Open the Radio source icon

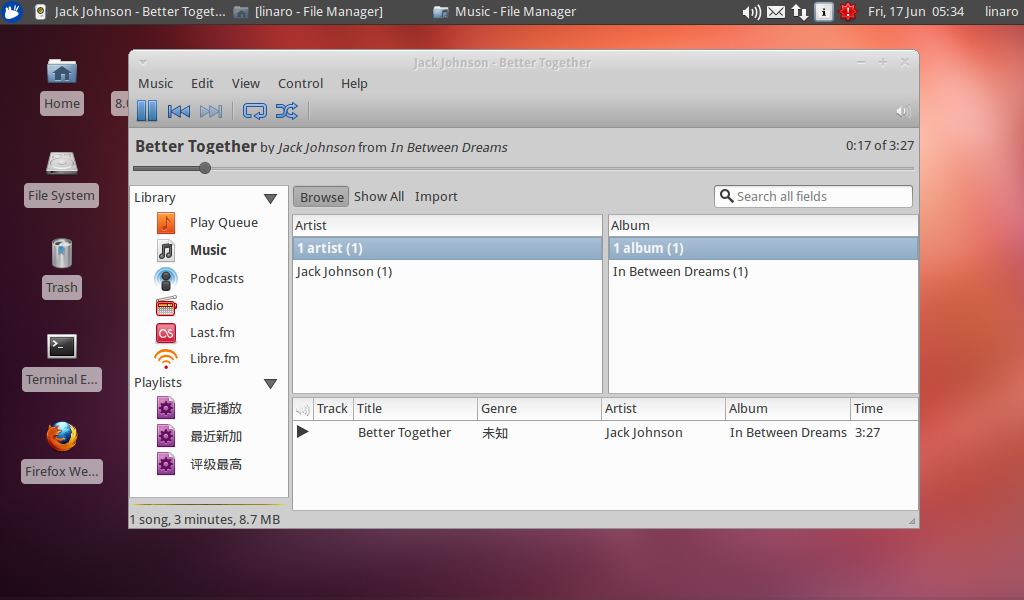[x=166, y=306]
